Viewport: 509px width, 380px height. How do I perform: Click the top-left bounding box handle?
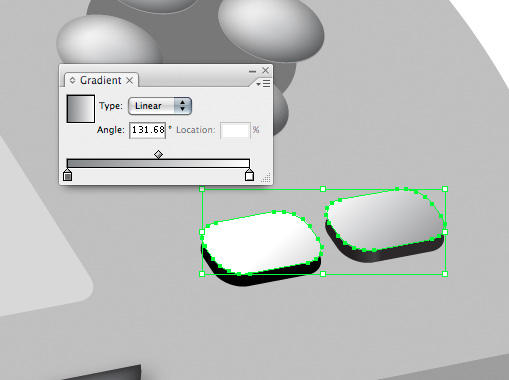pyautogui.click(x=202, y=189)
